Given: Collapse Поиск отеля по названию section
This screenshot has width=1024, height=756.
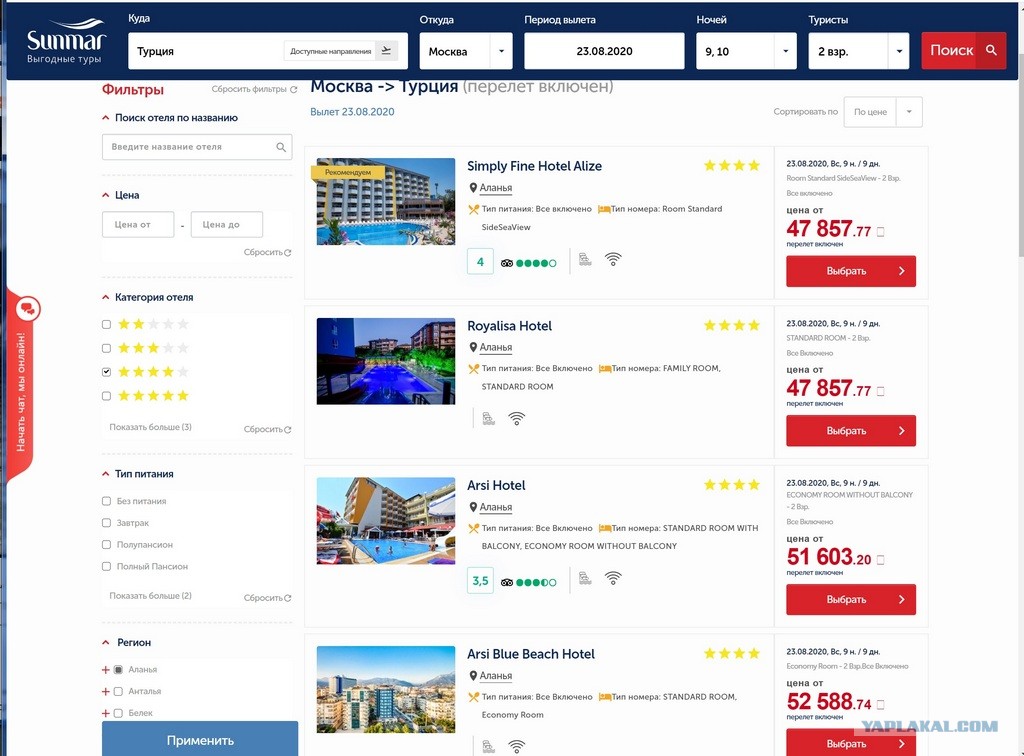Looking at the screenshot, I should coord(106,118).
